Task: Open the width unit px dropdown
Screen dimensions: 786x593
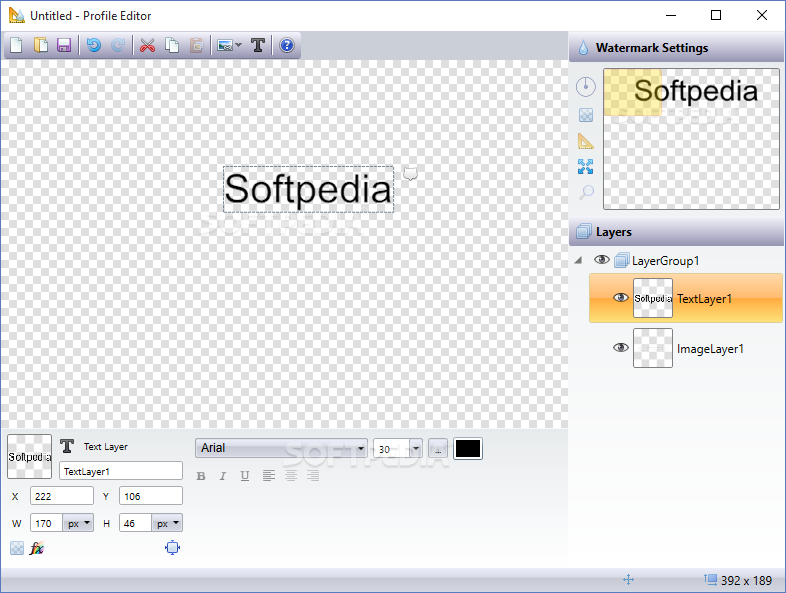Action: [78, 523]
